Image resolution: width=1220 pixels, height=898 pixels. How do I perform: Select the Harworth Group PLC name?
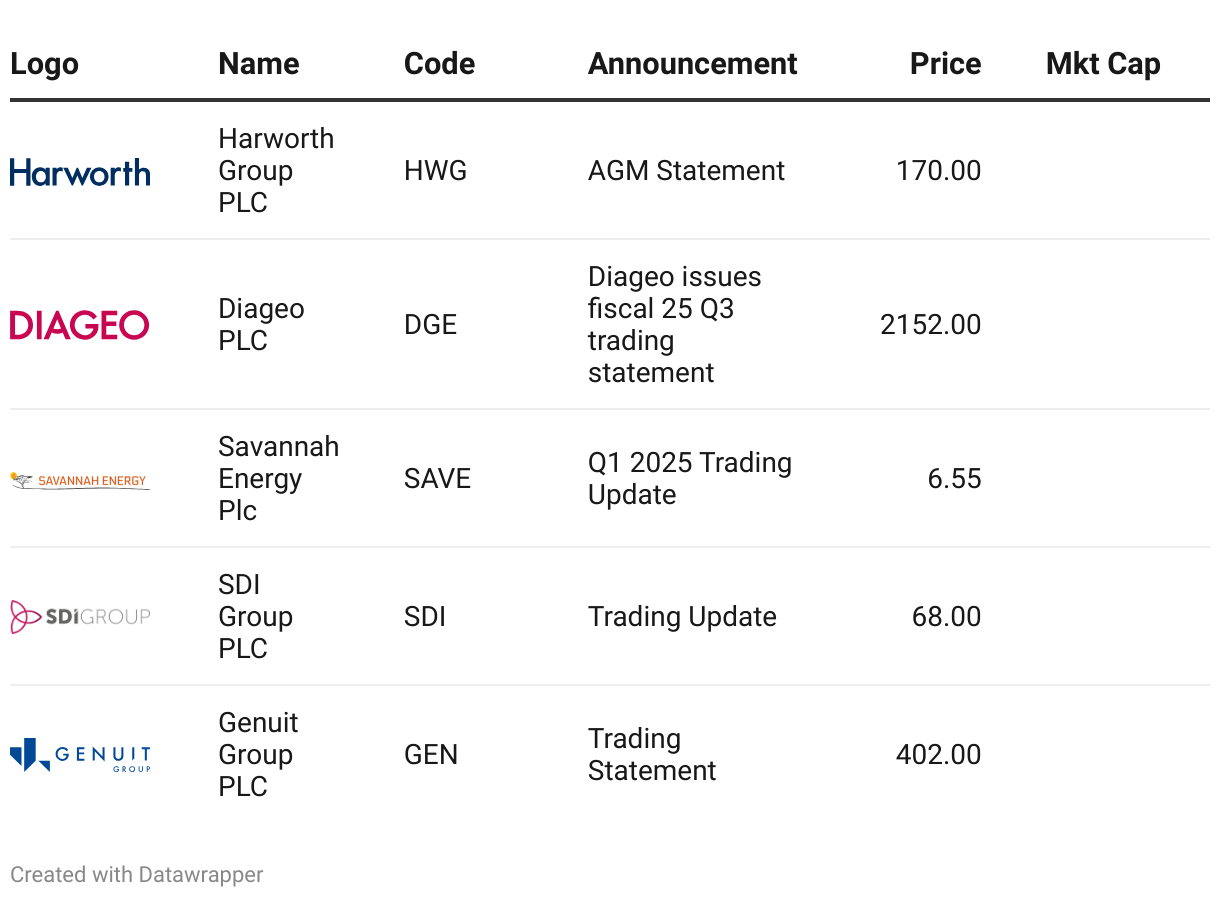pos(275,171)
